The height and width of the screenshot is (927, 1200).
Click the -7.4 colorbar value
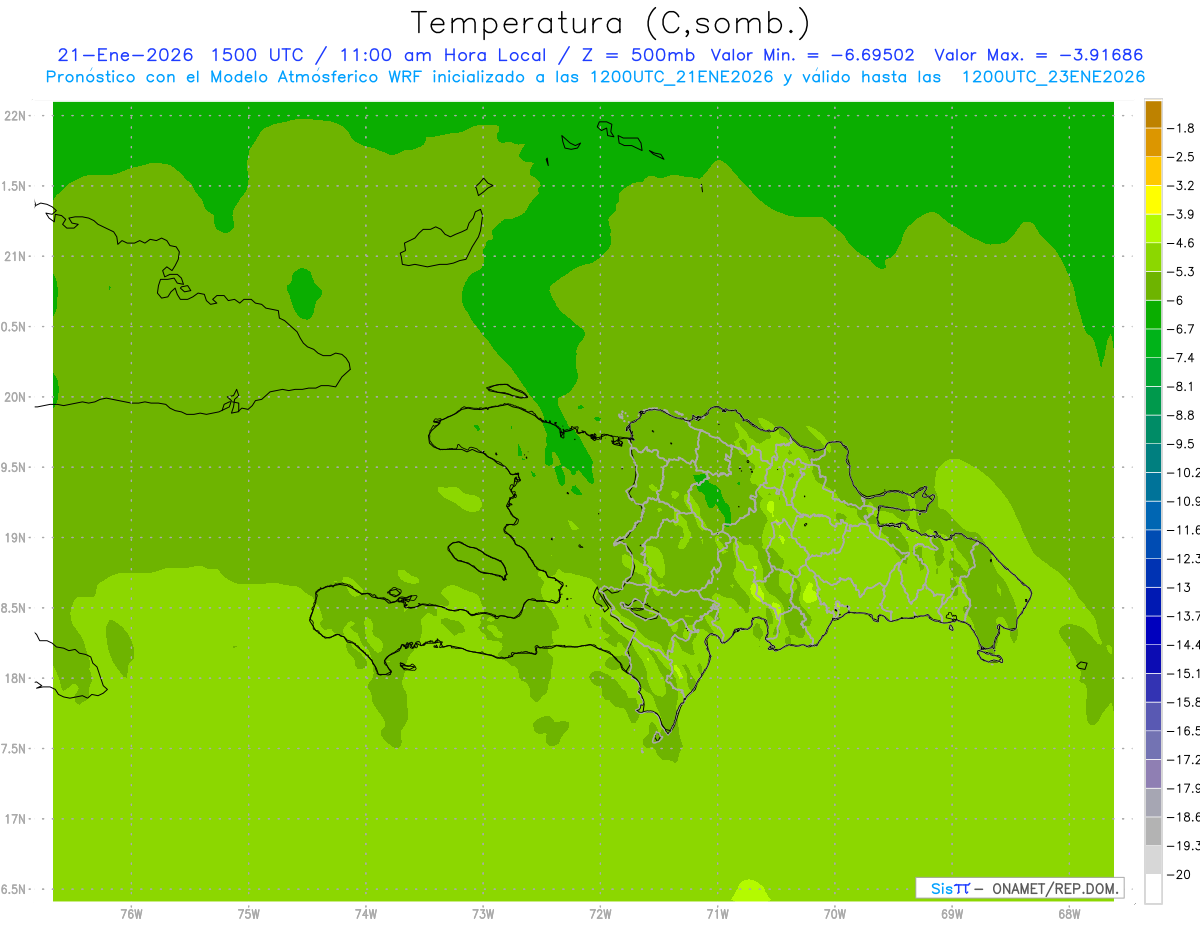1182,358
